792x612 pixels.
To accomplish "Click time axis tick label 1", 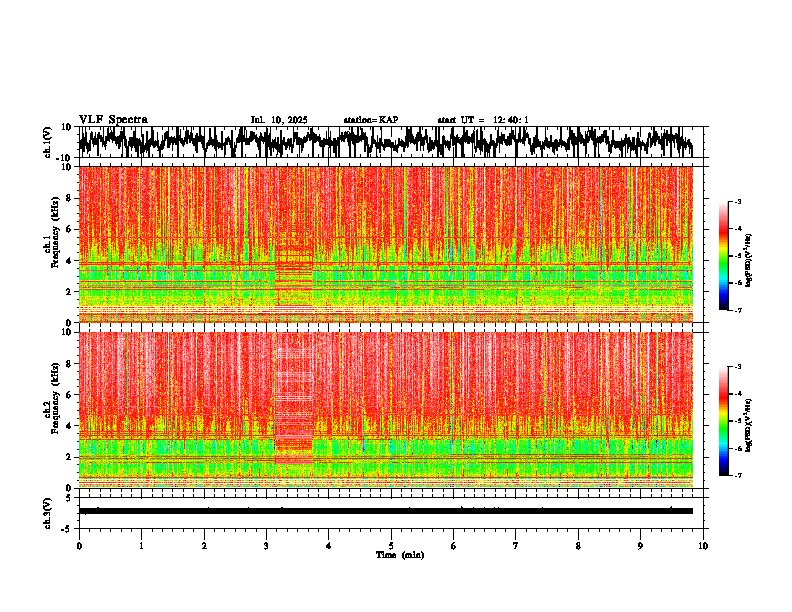I will (141, 546).
